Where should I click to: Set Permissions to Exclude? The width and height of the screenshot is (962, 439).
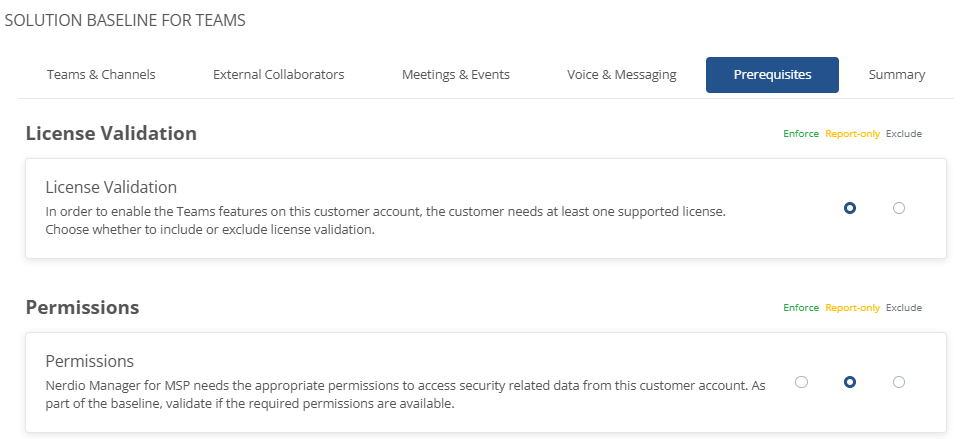(899, 382)
